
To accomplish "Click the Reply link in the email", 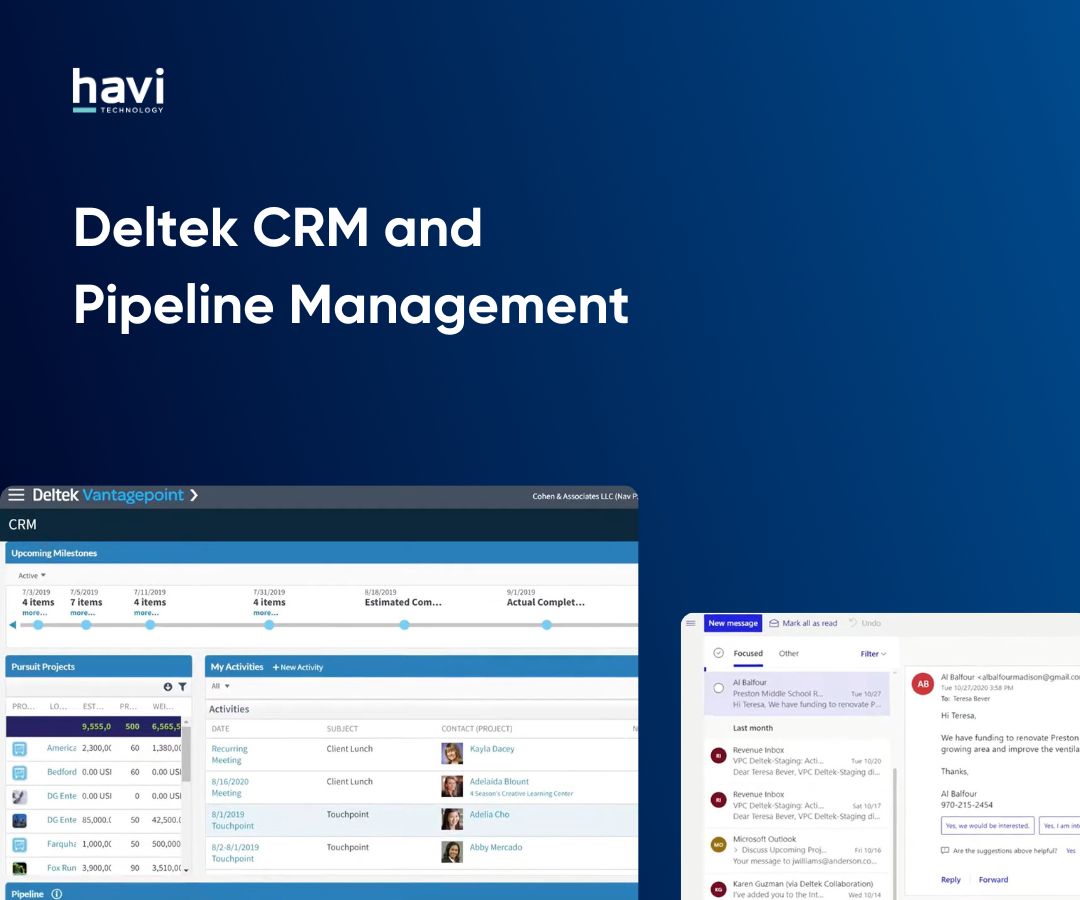I will (951, 879).
